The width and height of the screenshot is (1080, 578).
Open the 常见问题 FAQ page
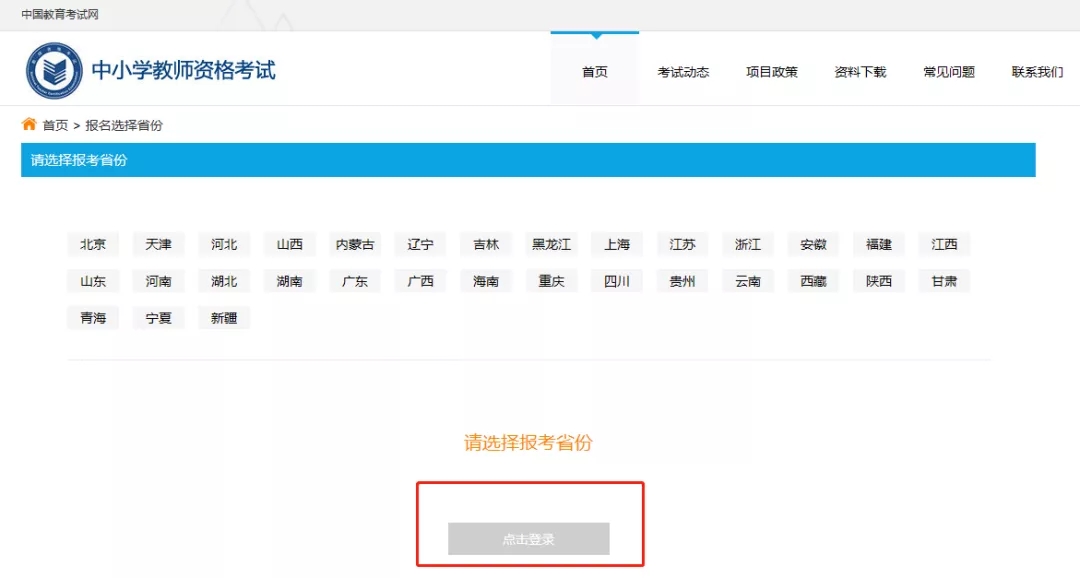click(948, 70)
